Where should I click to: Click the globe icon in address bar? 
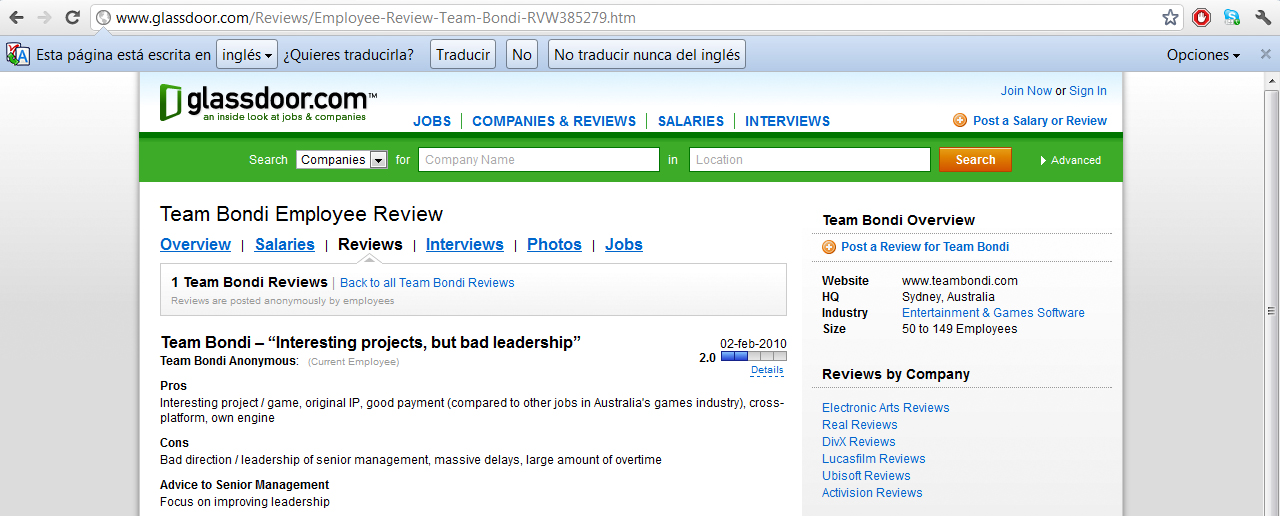pyautogui.click(x=103, y=18)
